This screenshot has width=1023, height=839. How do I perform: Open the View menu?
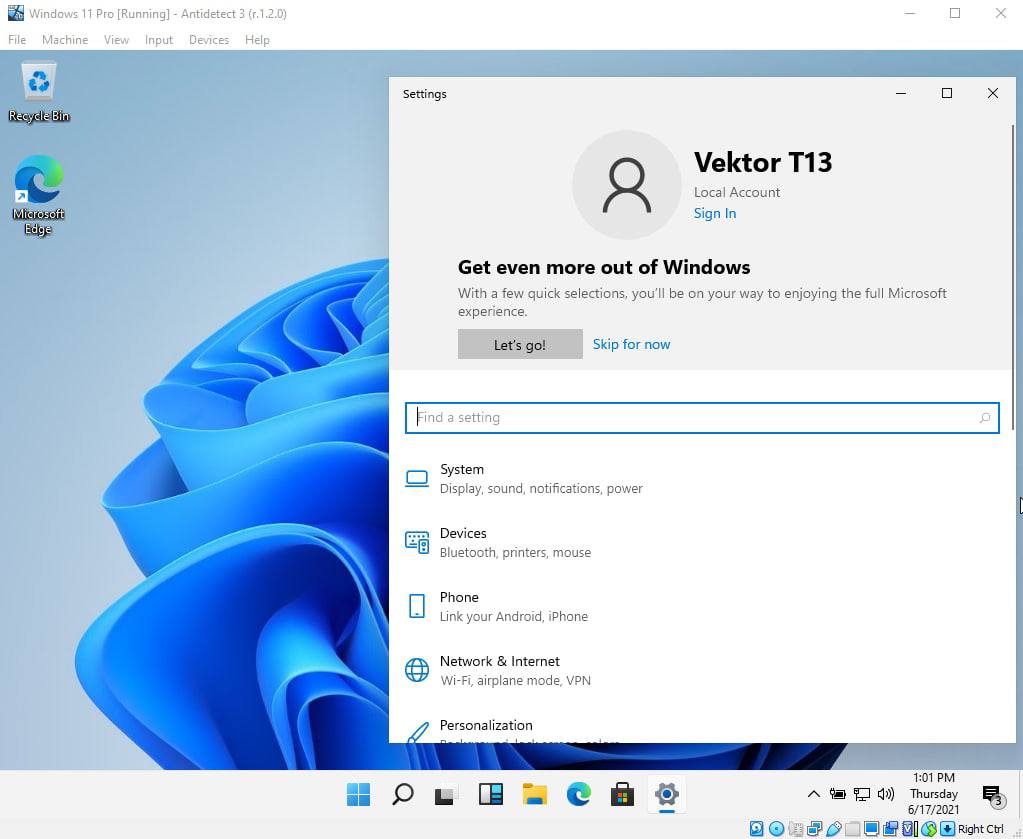(116, 40)
